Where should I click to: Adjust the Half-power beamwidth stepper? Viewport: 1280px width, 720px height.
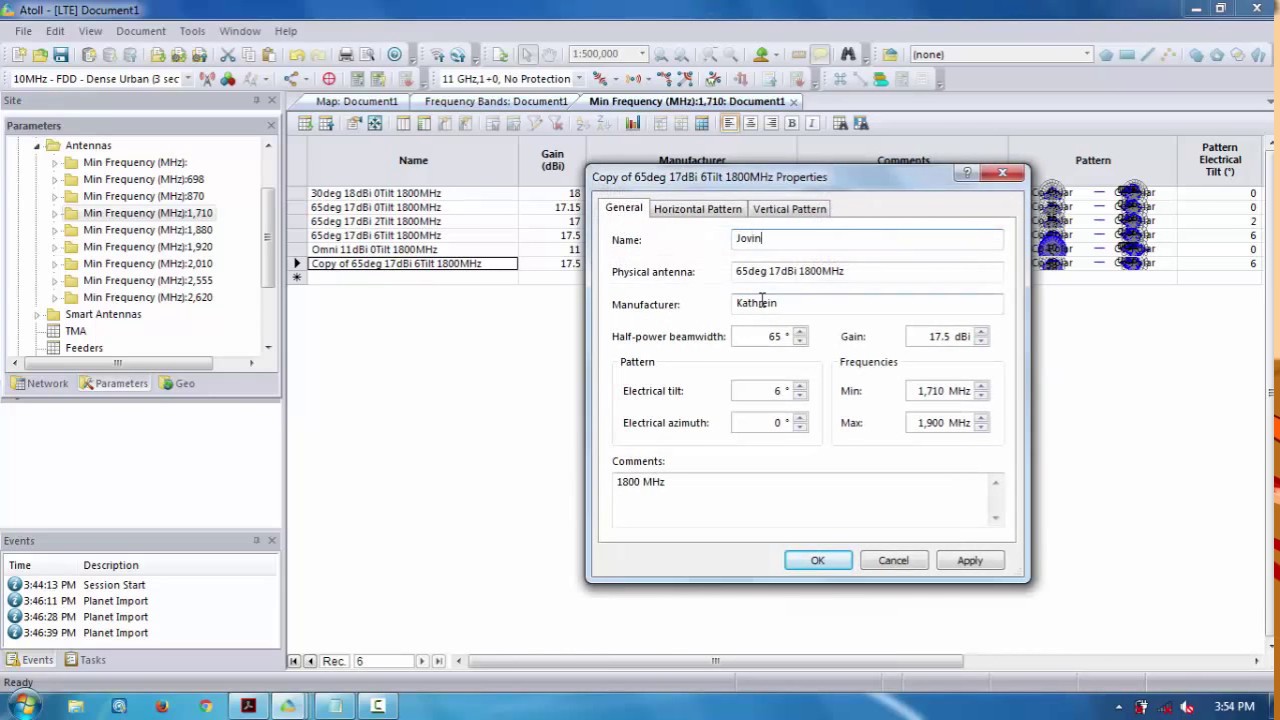[x=799, y=337]
